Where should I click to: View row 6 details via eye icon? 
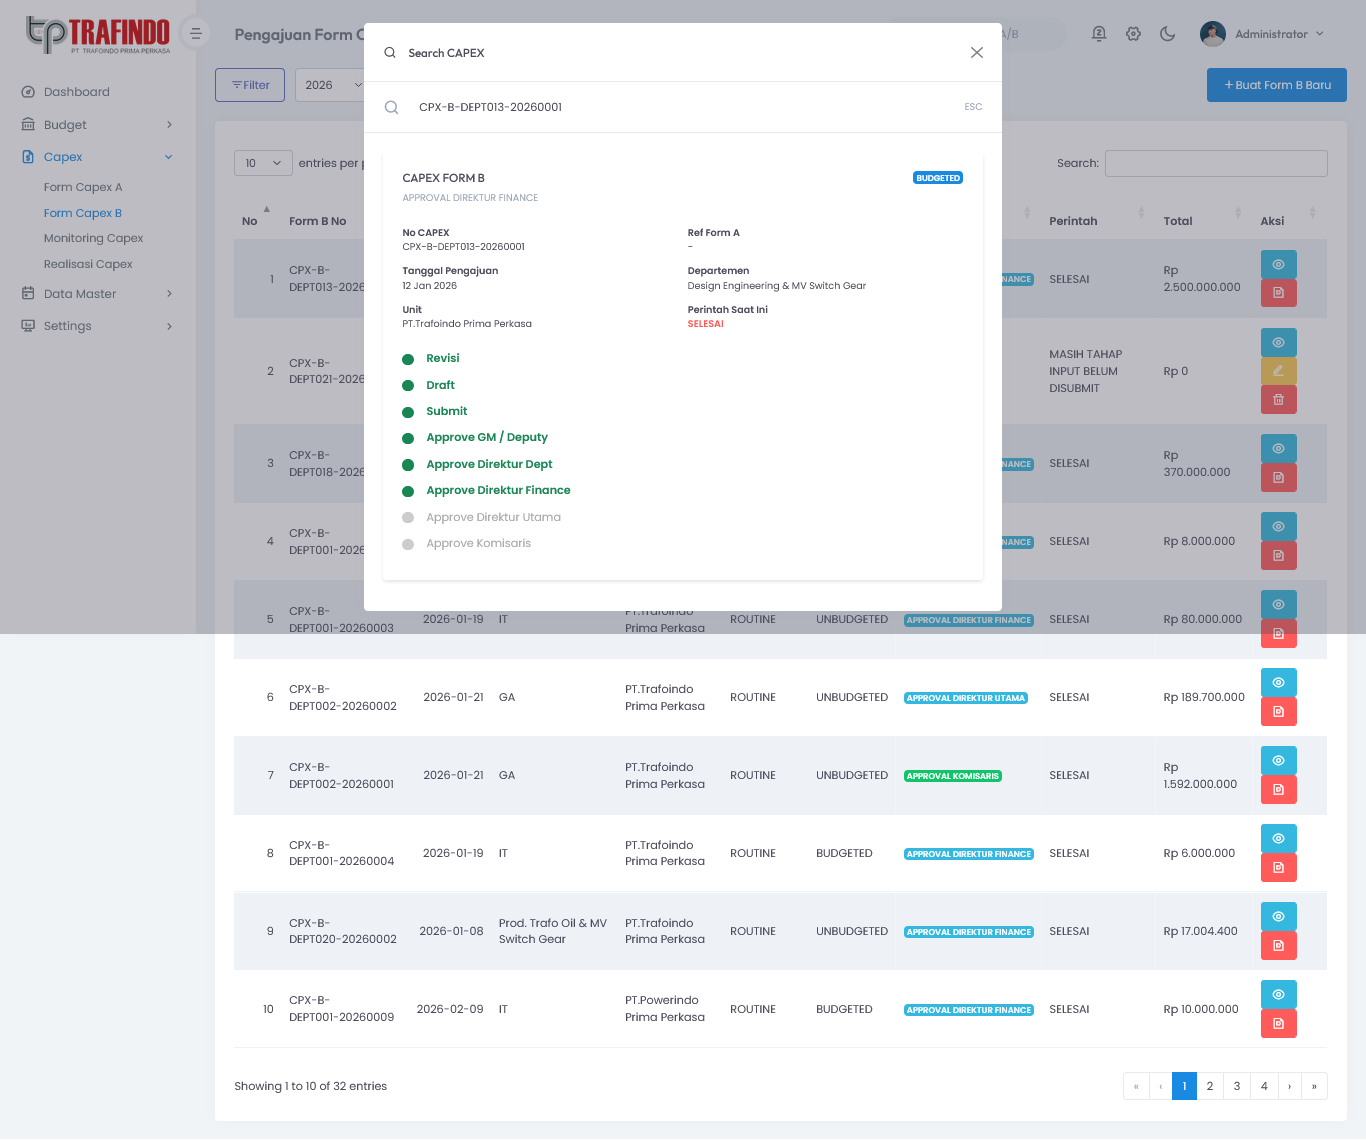pyautogui.click(x=1278, y=682)
